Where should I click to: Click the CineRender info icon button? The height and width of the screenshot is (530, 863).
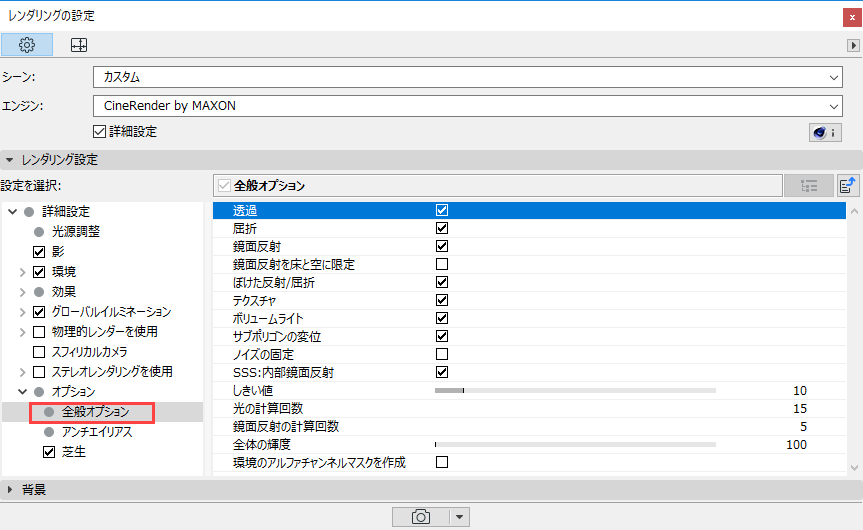click(x=825, y=133)
